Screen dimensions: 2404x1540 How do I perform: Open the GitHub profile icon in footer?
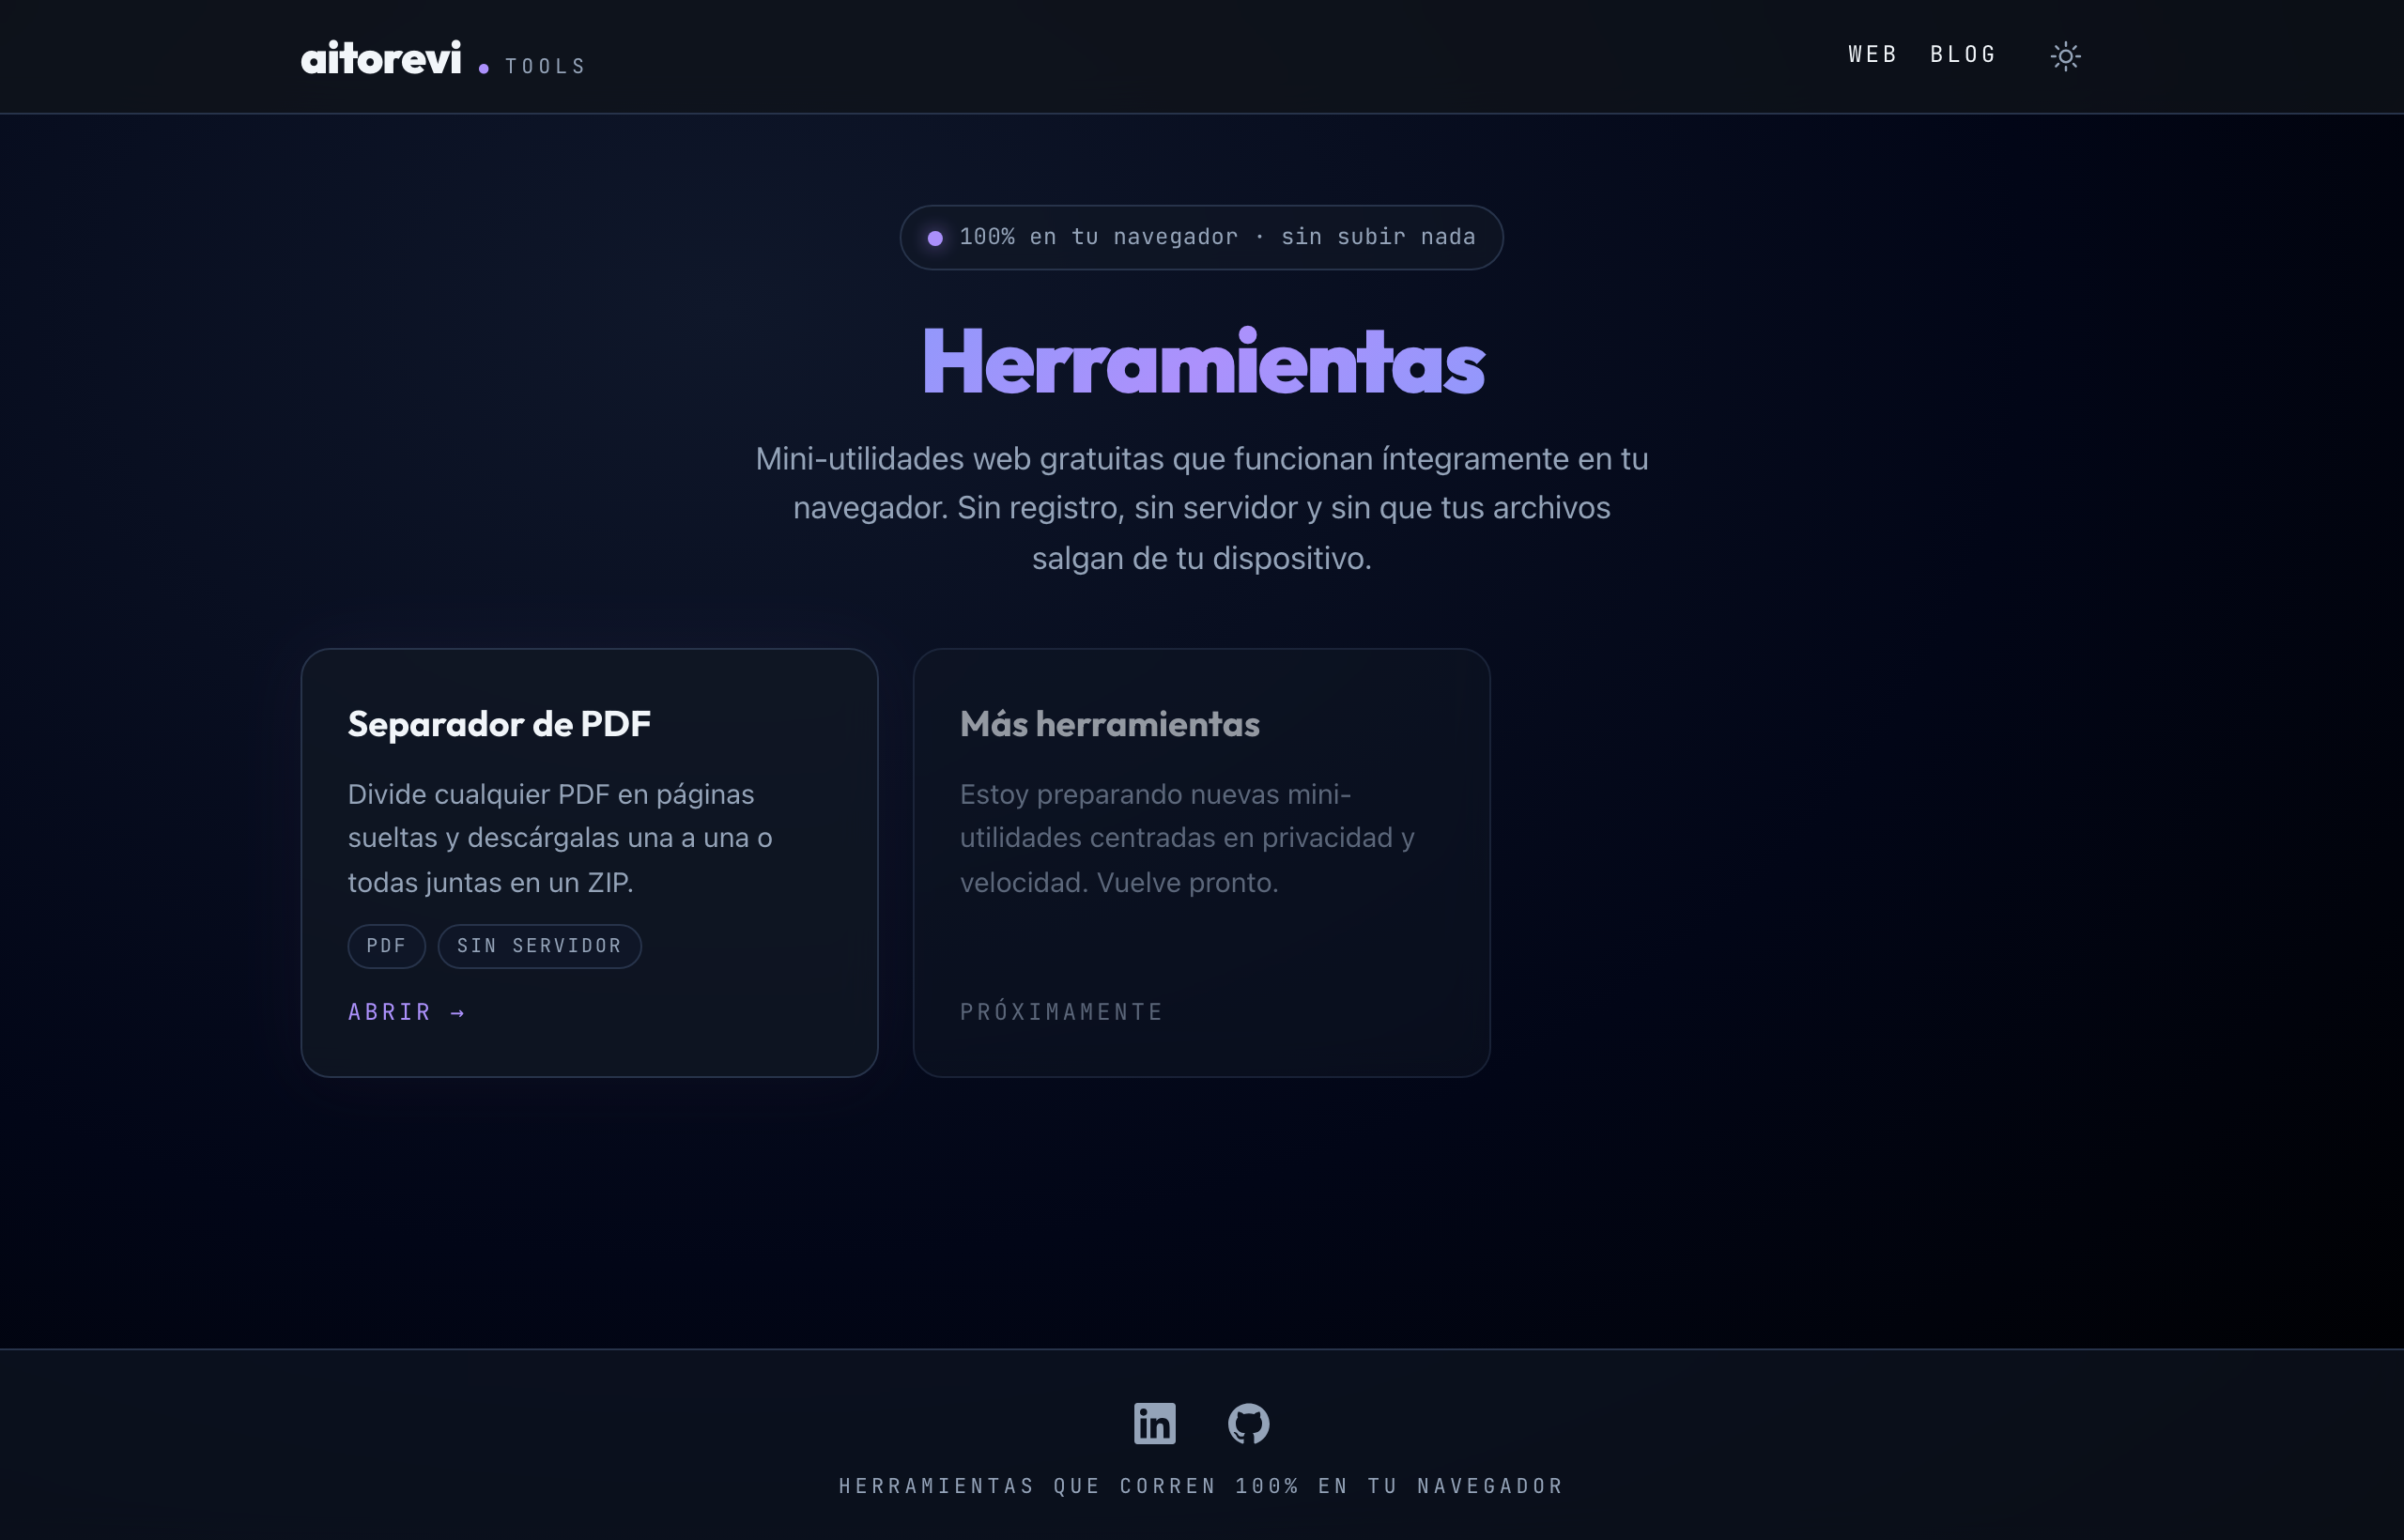tap(1248, 1423)
